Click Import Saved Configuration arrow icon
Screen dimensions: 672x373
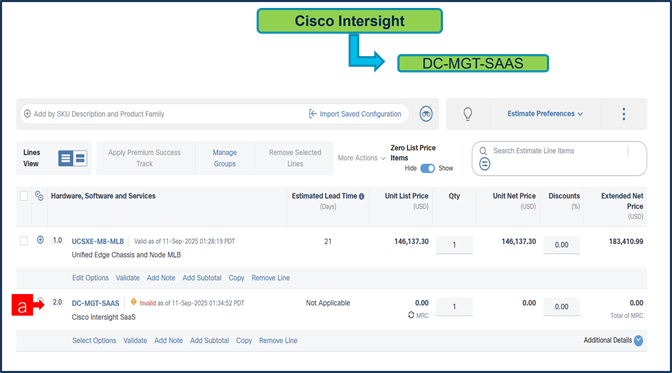[313, 114]
